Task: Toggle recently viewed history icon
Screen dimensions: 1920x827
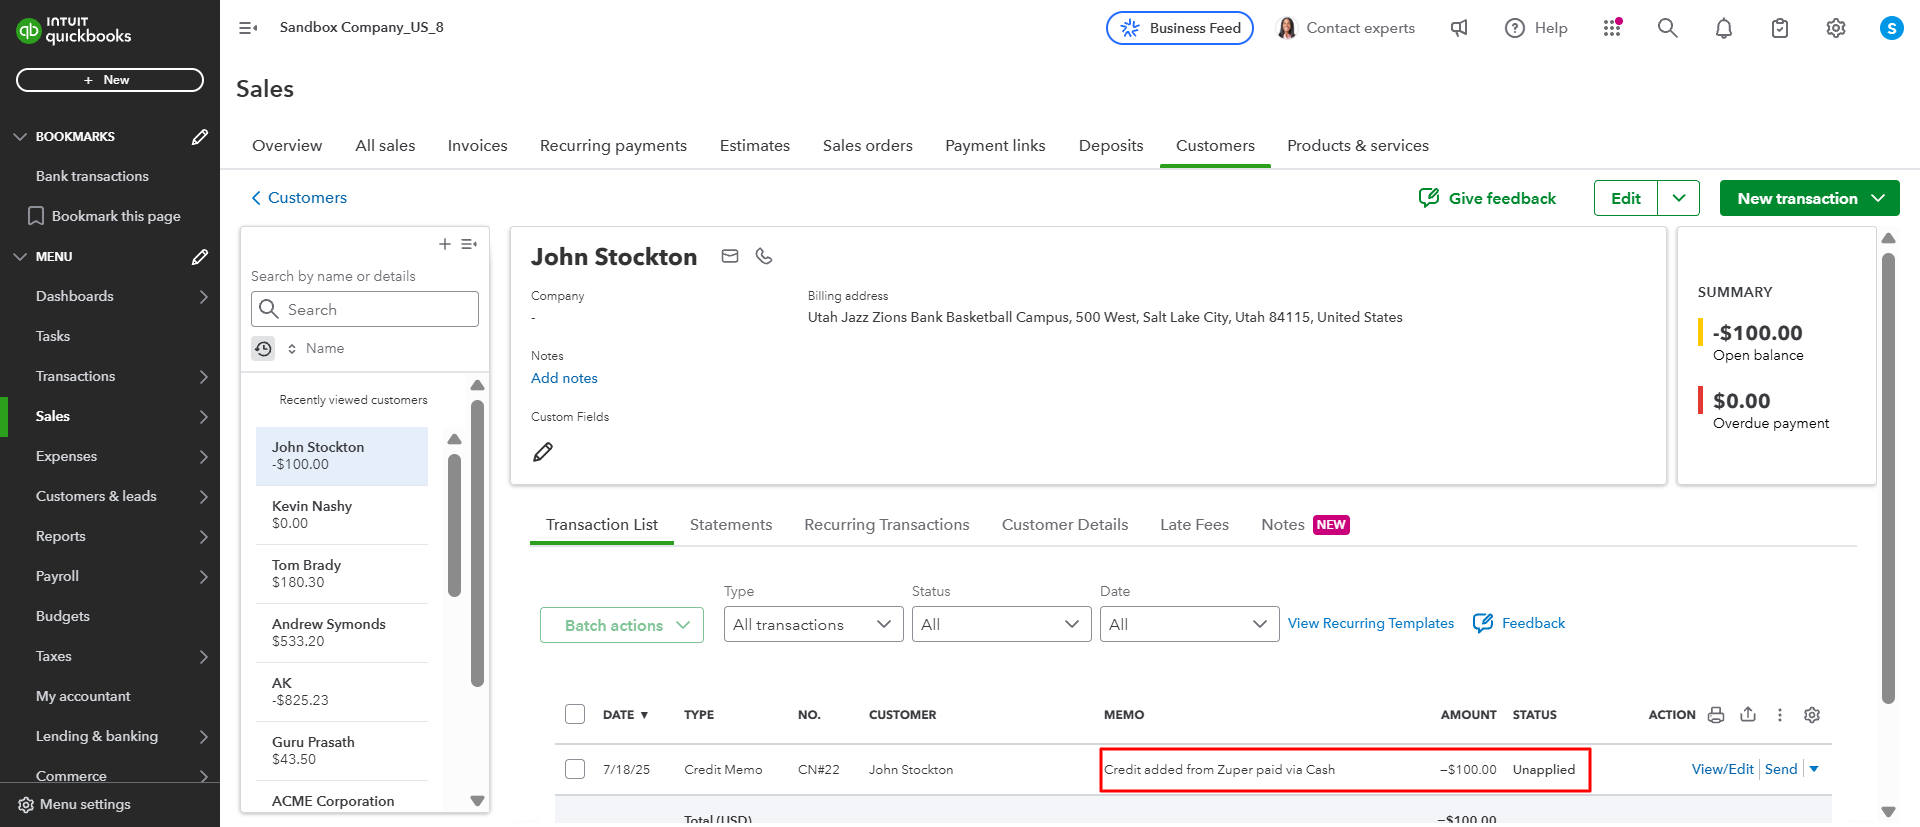Action: coord(263,348)
